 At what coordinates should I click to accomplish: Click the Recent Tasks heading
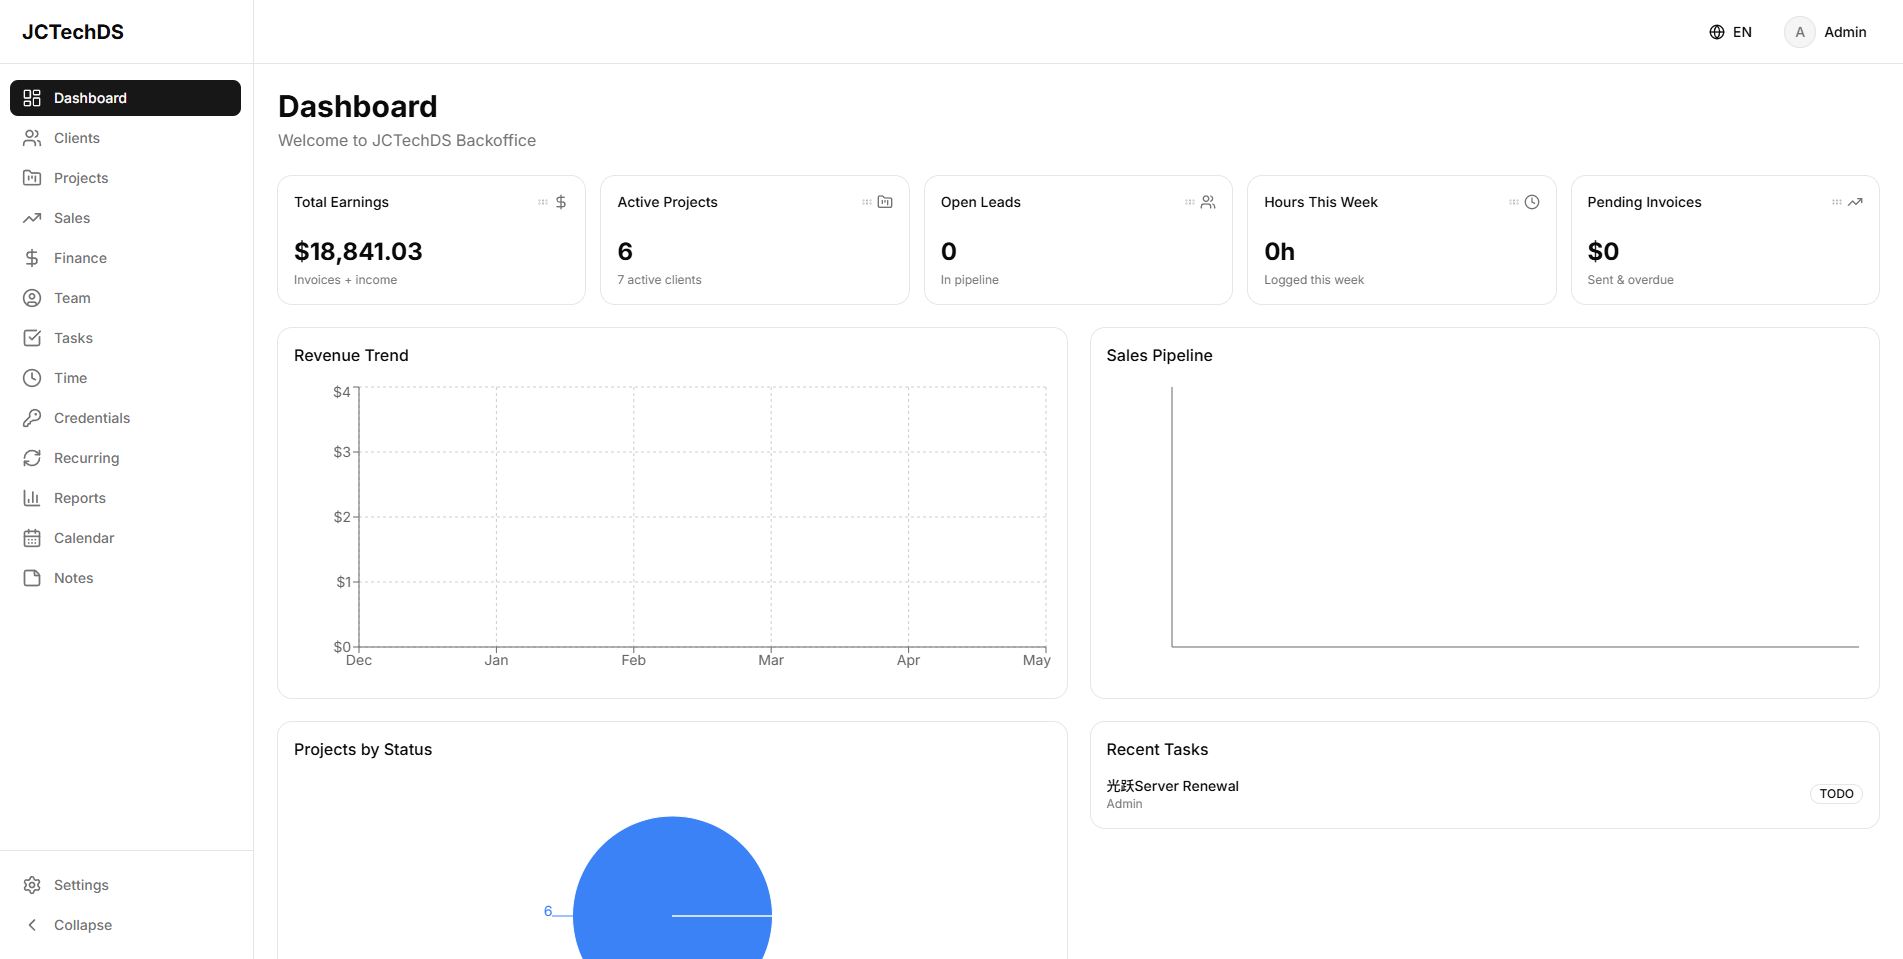pos(1157,749)
